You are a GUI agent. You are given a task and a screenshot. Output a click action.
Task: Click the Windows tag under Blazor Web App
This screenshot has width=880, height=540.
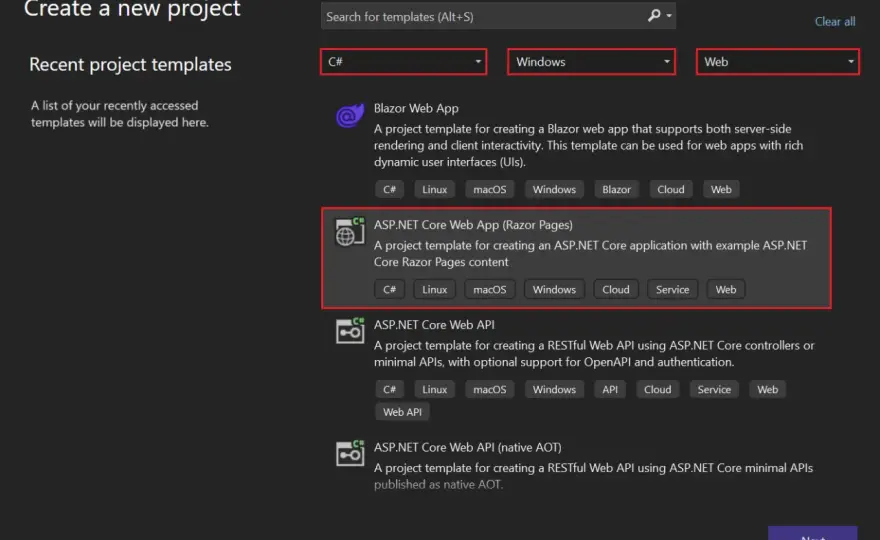point(554,189)
